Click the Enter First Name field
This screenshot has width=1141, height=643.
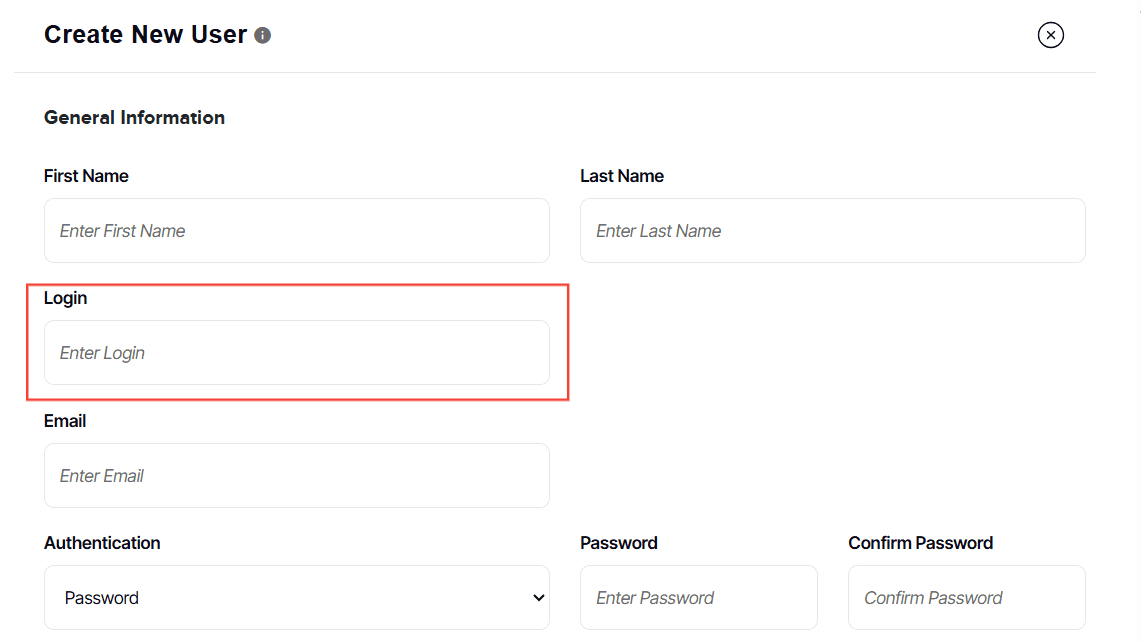click(x=296, y=231)
